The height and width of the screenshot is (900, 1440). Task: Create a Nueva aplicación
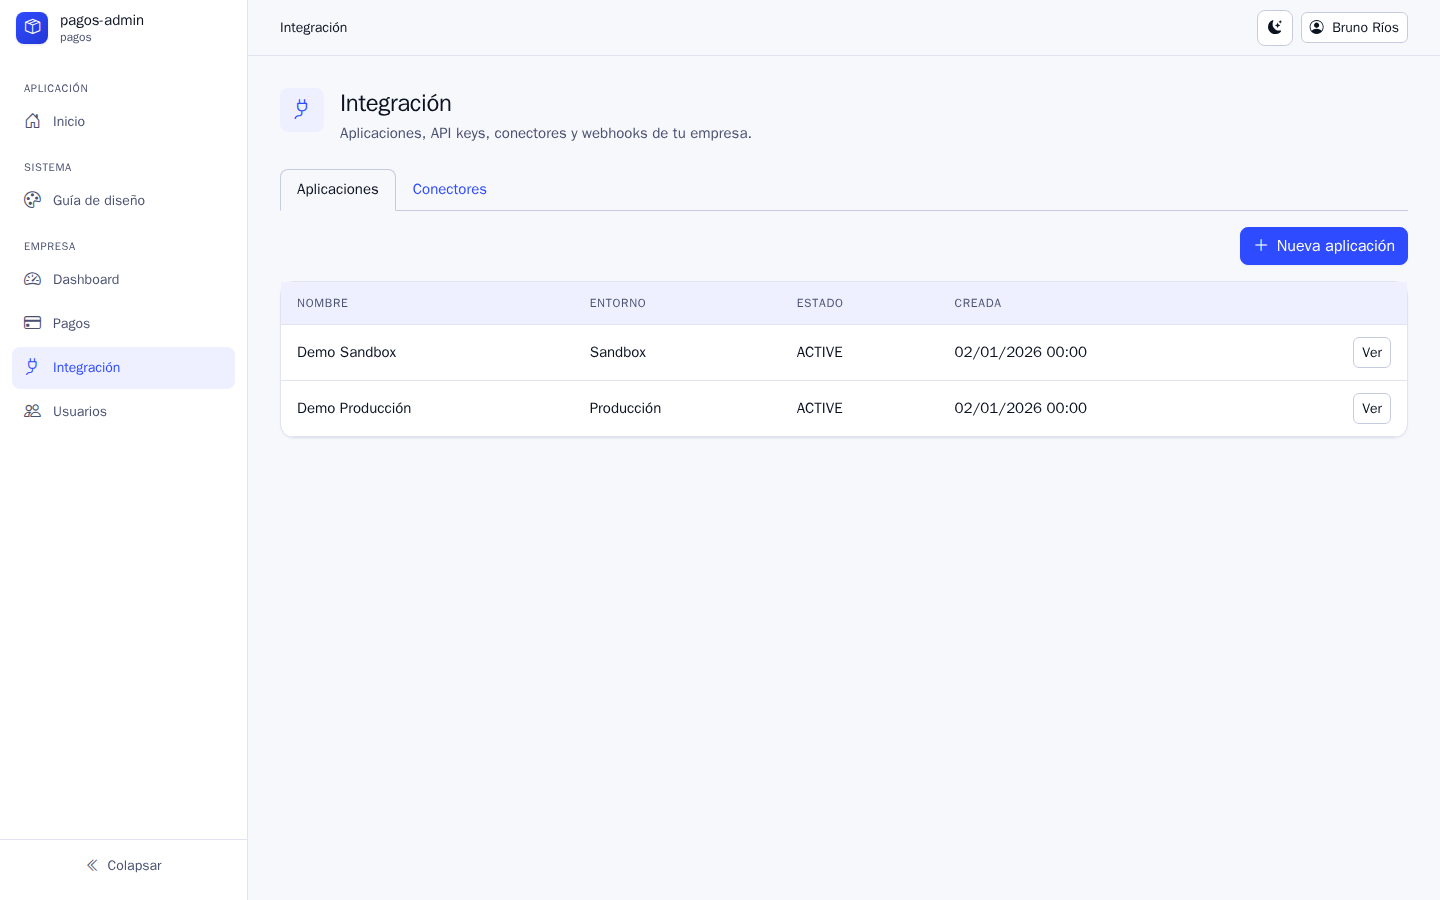click(1324, 246)
